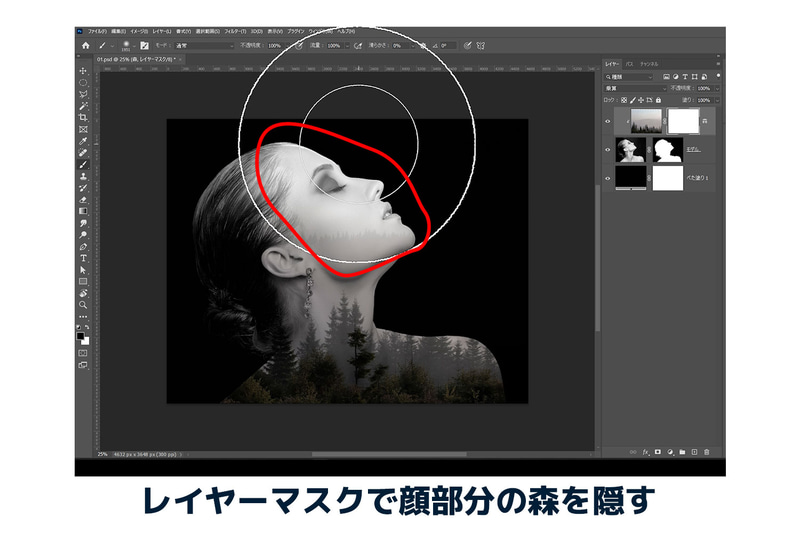Toggle pressure for opacity icon
This screenshot has height=533, width=800.
299,45
